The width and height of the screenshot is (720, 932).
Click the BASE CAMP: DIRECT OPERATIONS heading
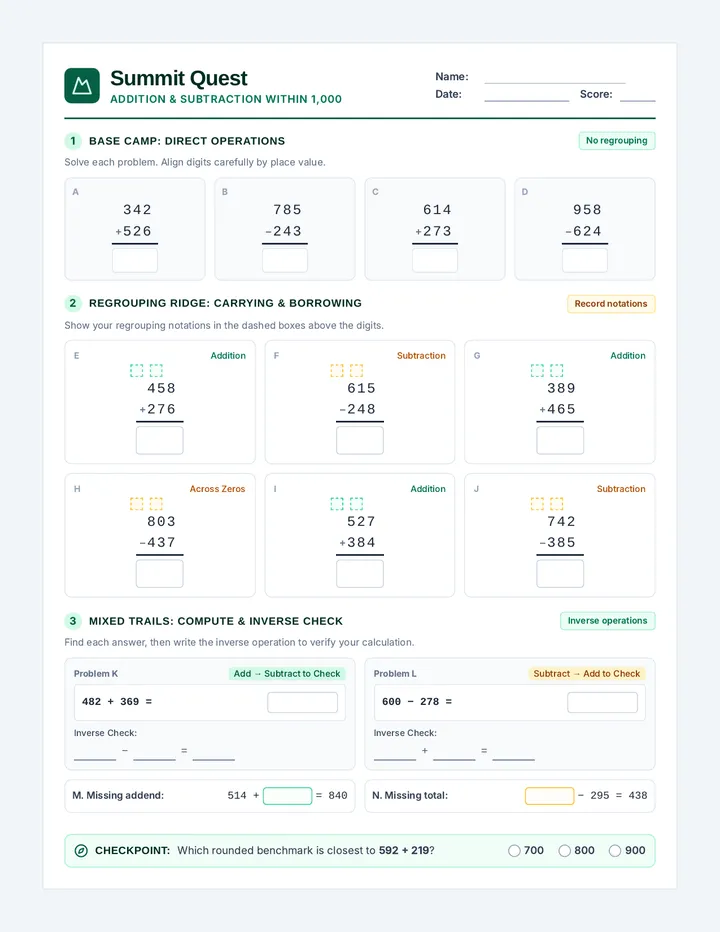click(x=187, y=141)
